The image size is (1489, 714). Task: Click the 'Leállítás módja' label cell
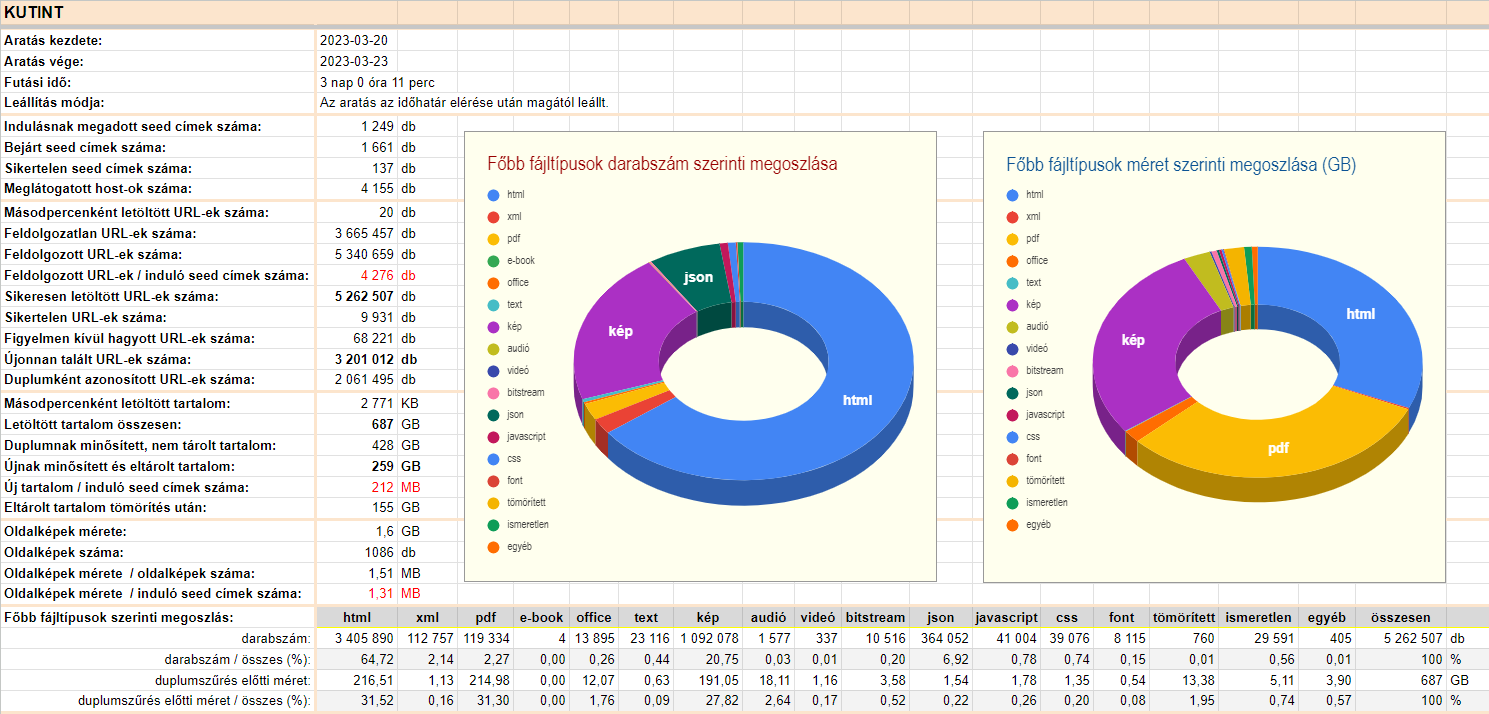pos(55,103)
